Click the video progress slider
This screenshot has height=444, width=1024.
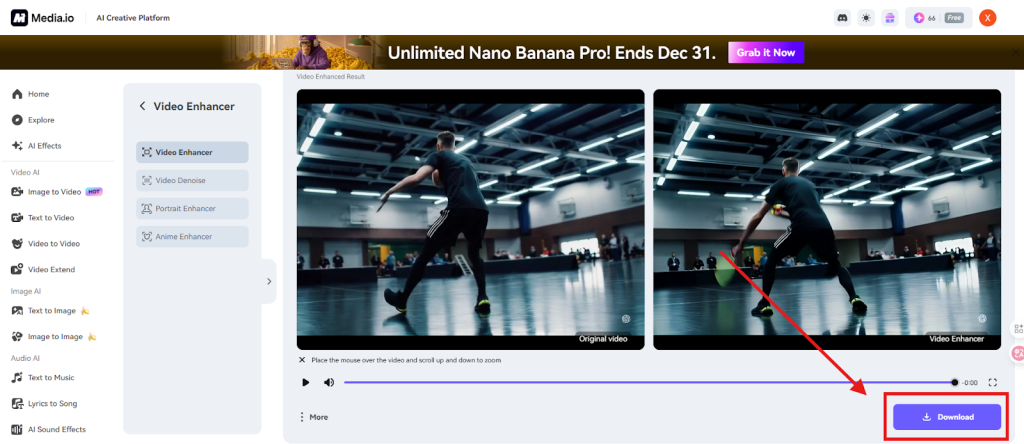[648, 382]
